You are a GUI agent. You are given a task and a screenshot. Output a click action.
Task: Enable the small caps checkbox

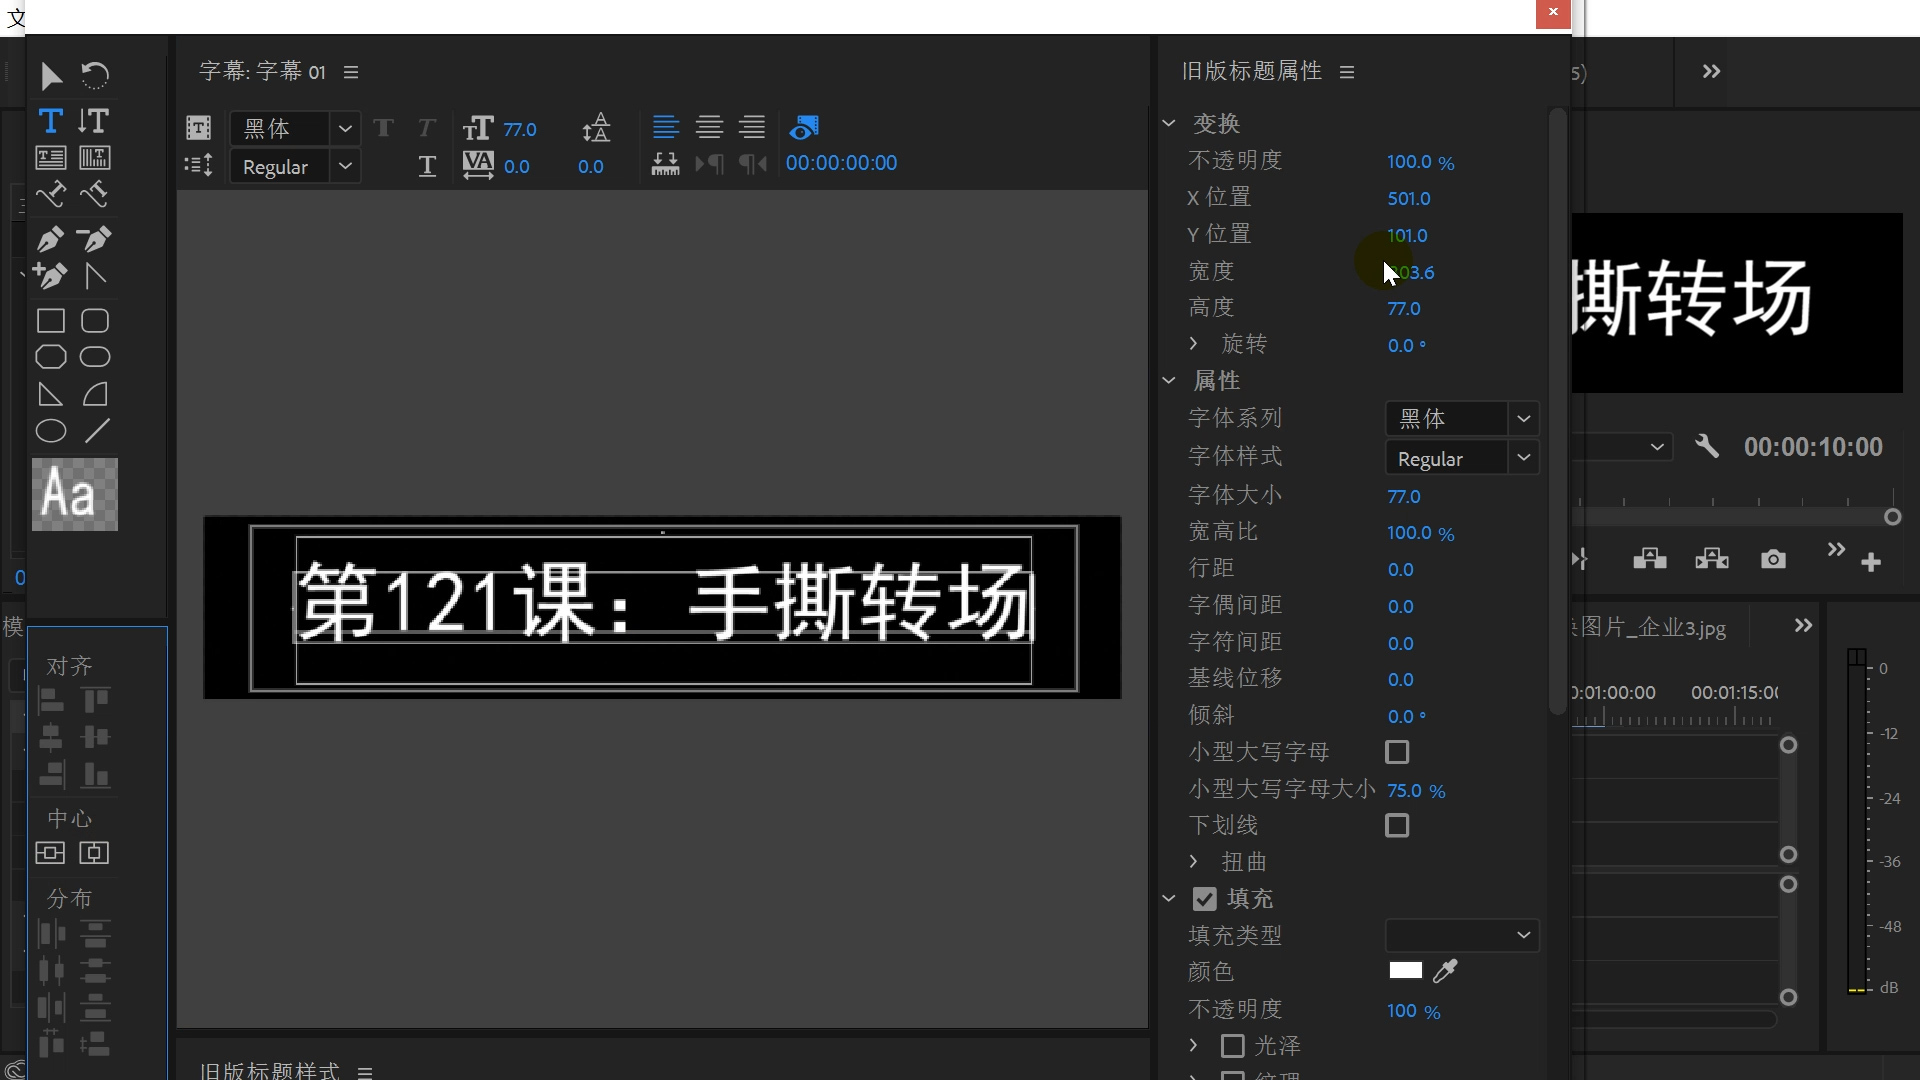(x=1397, y=752)
